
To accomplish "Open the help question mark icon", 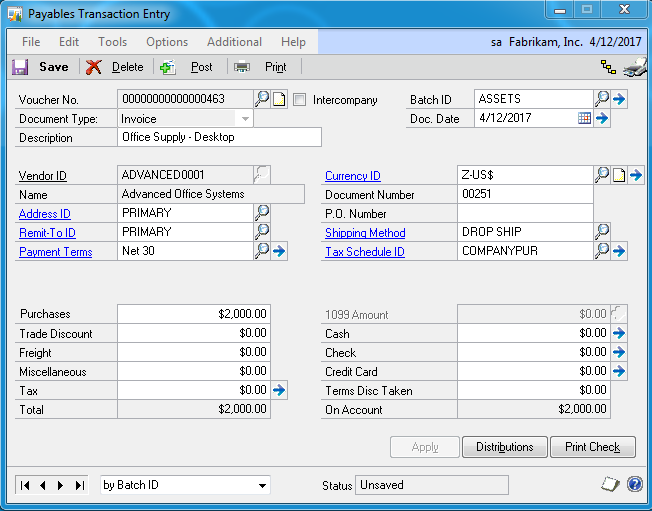I will coord(634,485).
